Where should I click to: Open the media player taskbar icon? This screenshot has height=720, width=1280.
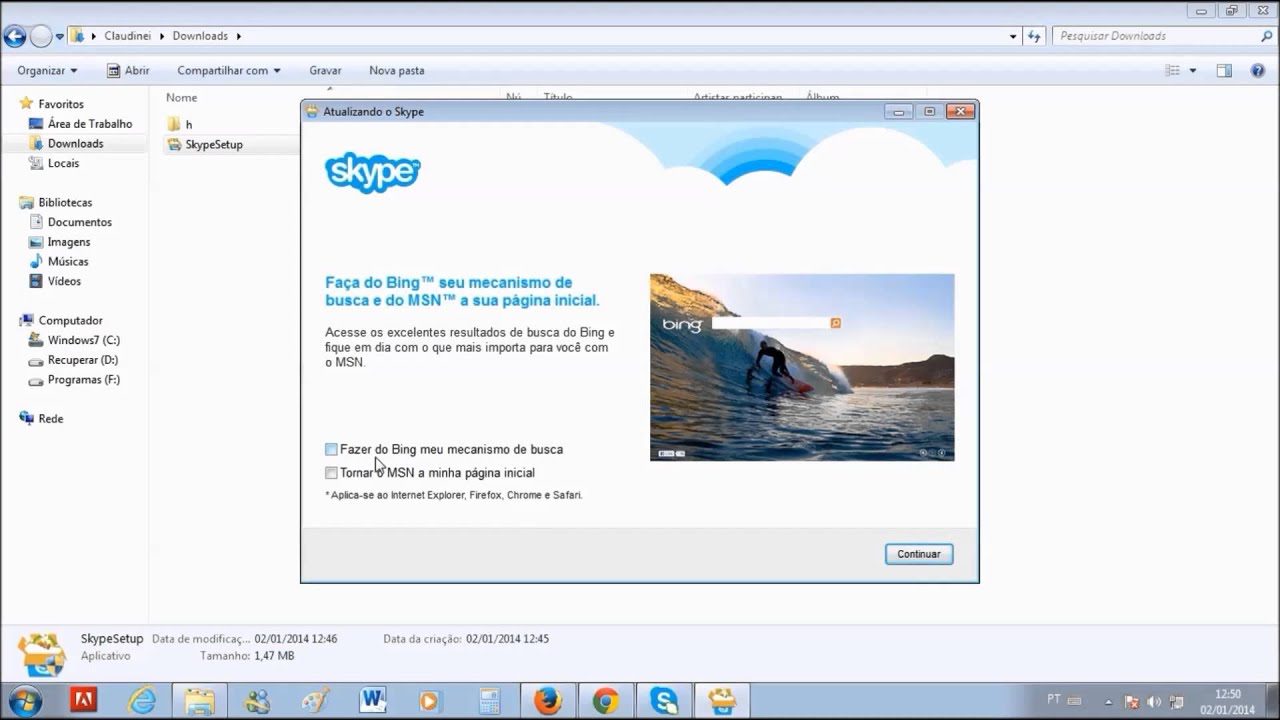pyautogui.click(x=431, y=701)
